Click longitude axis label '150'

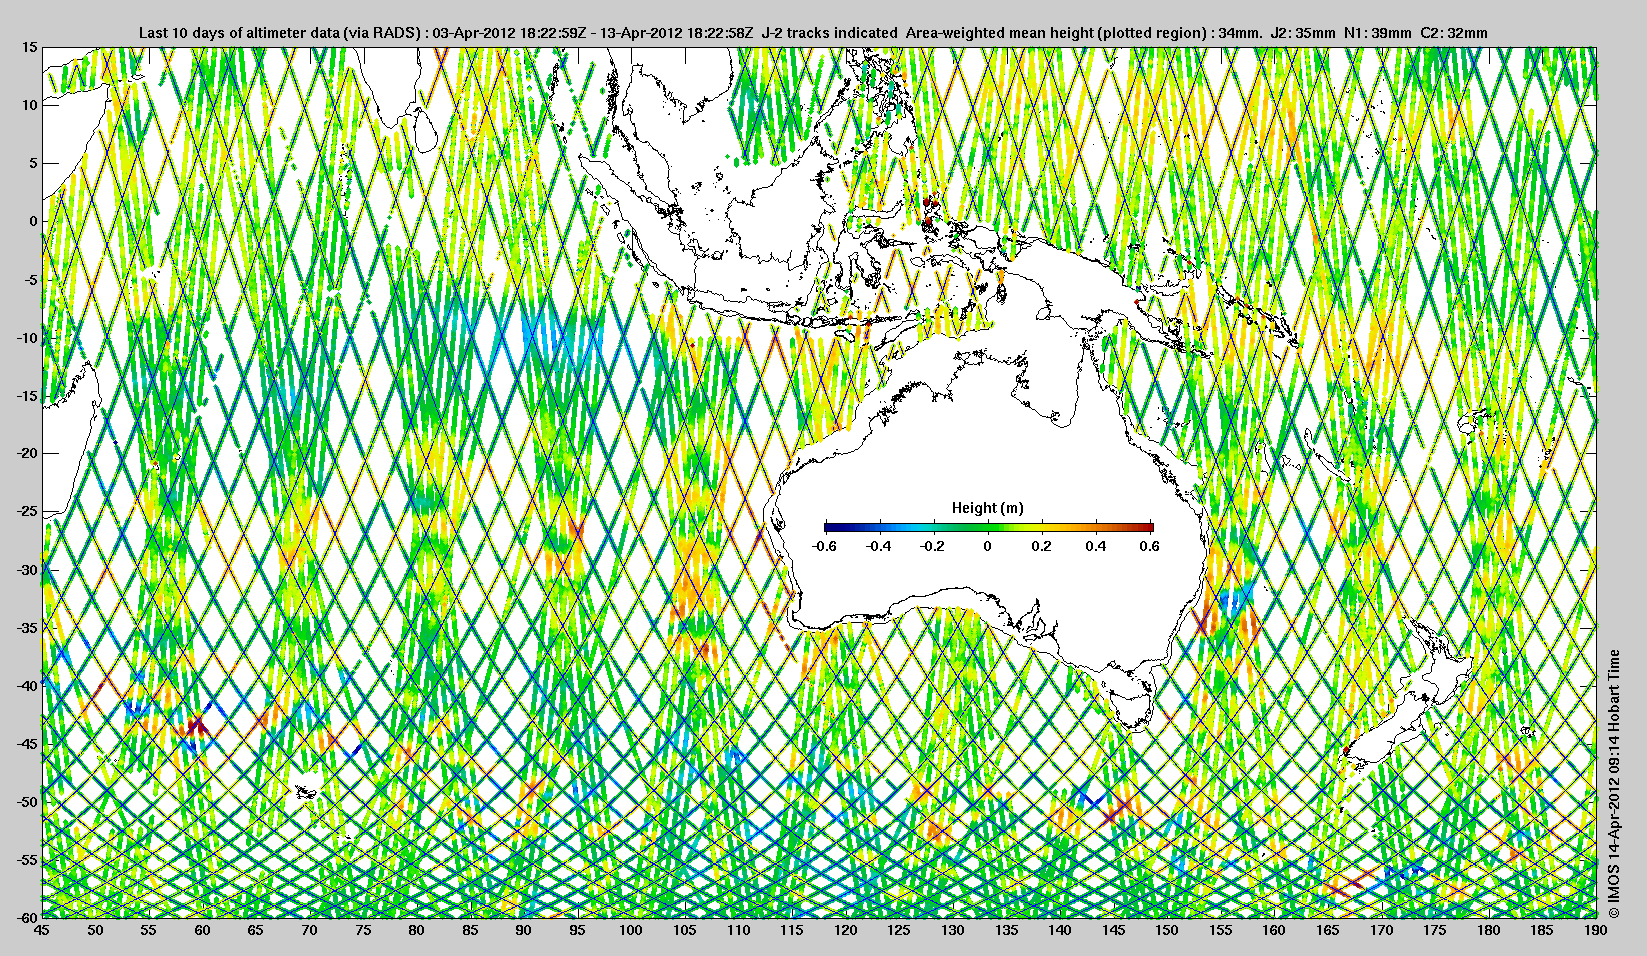1167,930
